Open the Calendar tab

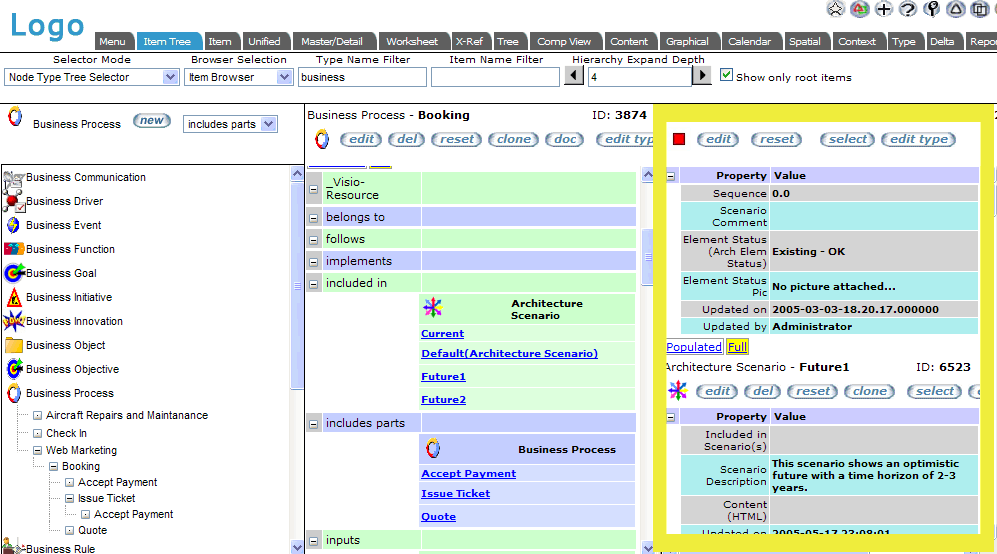point(749,42)
